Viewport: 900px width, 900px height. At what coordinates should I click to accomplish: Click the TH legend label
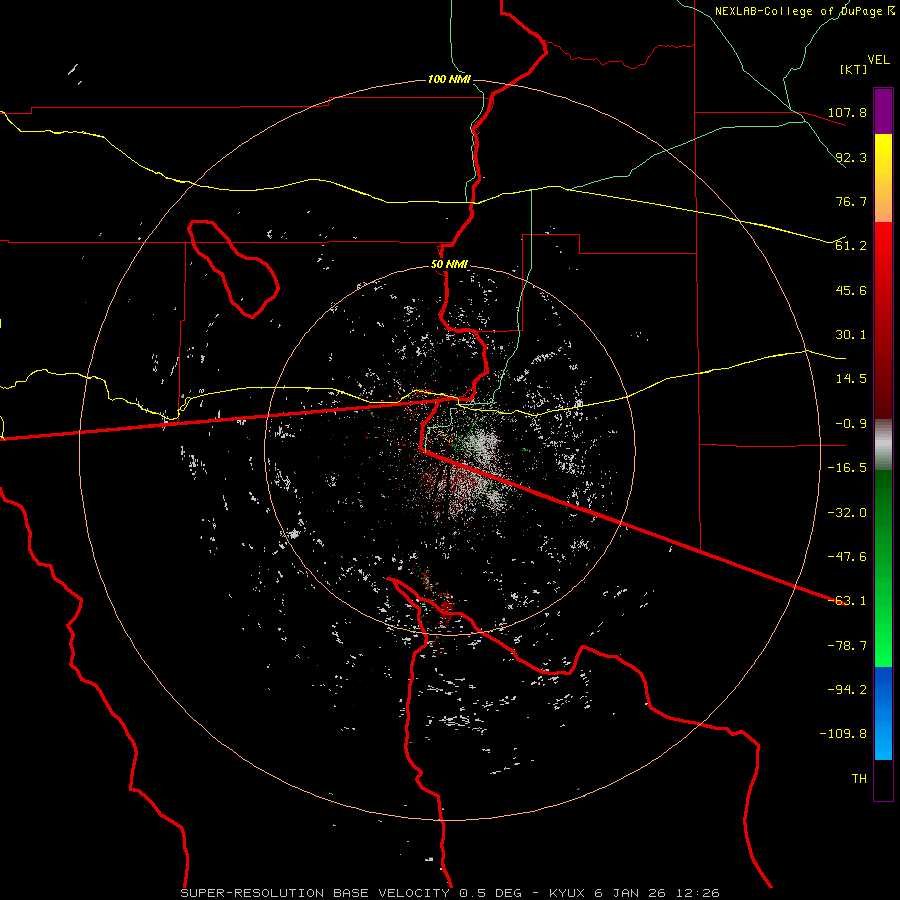[859, 779]
